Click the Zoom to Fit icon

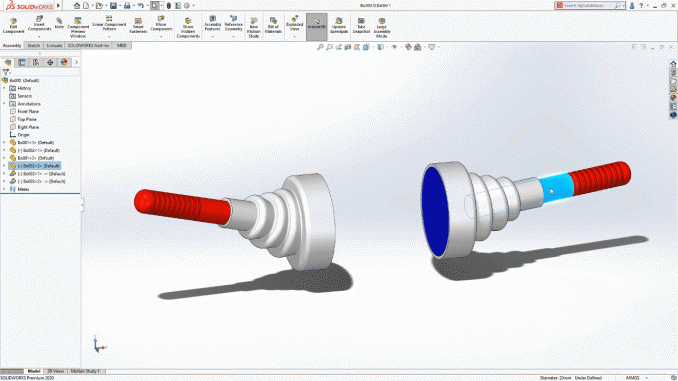[320, 47]
